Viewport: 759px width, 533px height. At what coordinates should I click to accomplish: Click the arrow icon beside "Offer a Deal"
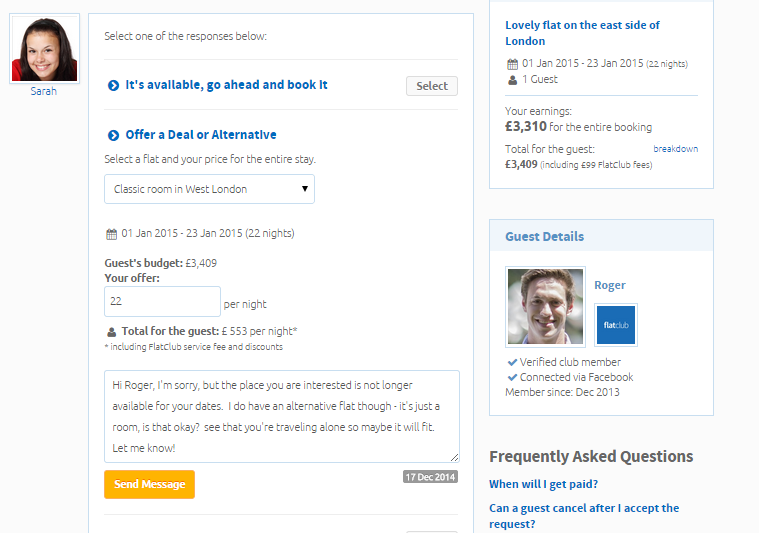pyautogui.click(x=113, y=135)
